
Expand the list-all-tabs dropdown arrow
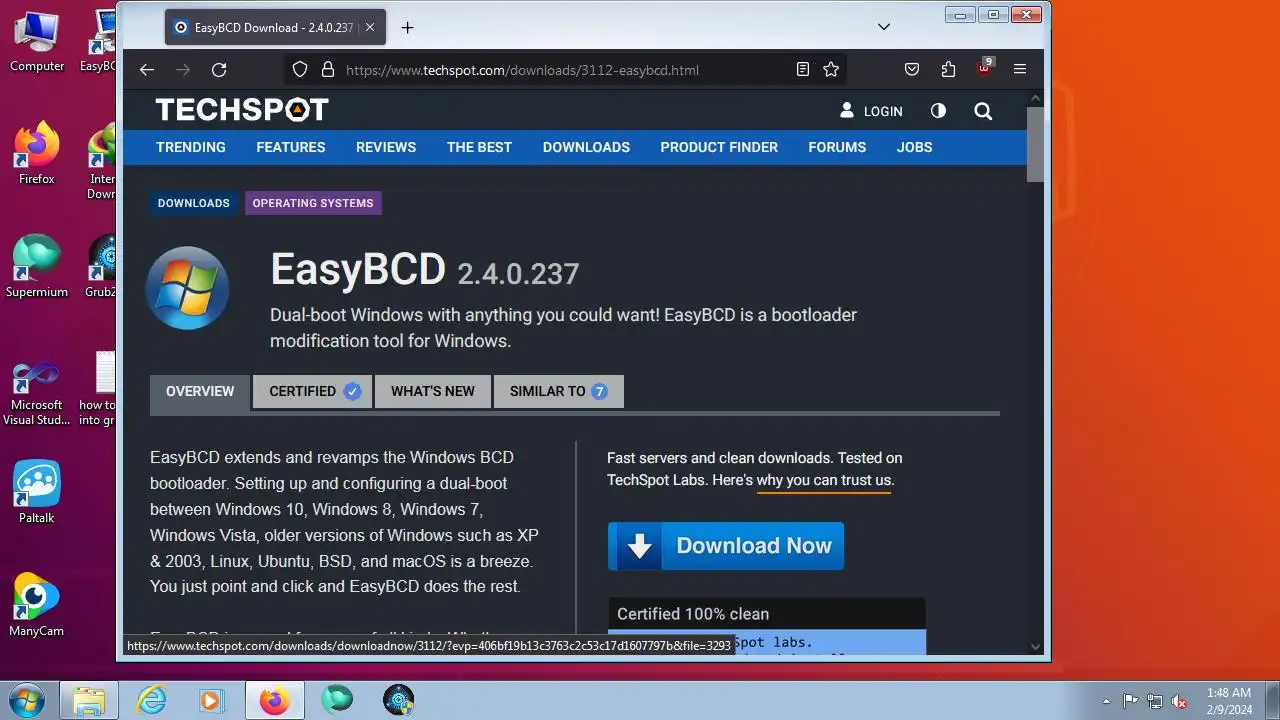pyautogui.click(x=884, y=27)
